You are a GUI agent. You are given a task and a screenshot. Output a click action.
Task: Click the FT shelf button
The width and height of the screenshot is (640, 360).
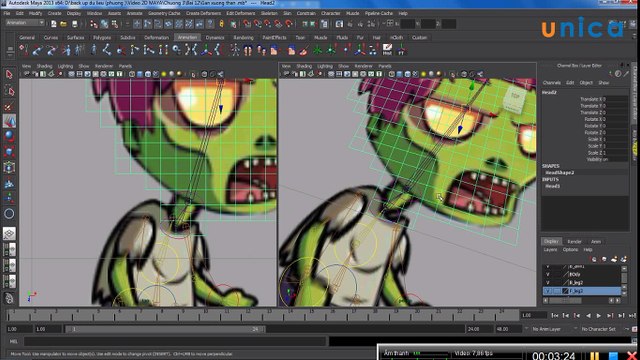click(x=401, y=50)
